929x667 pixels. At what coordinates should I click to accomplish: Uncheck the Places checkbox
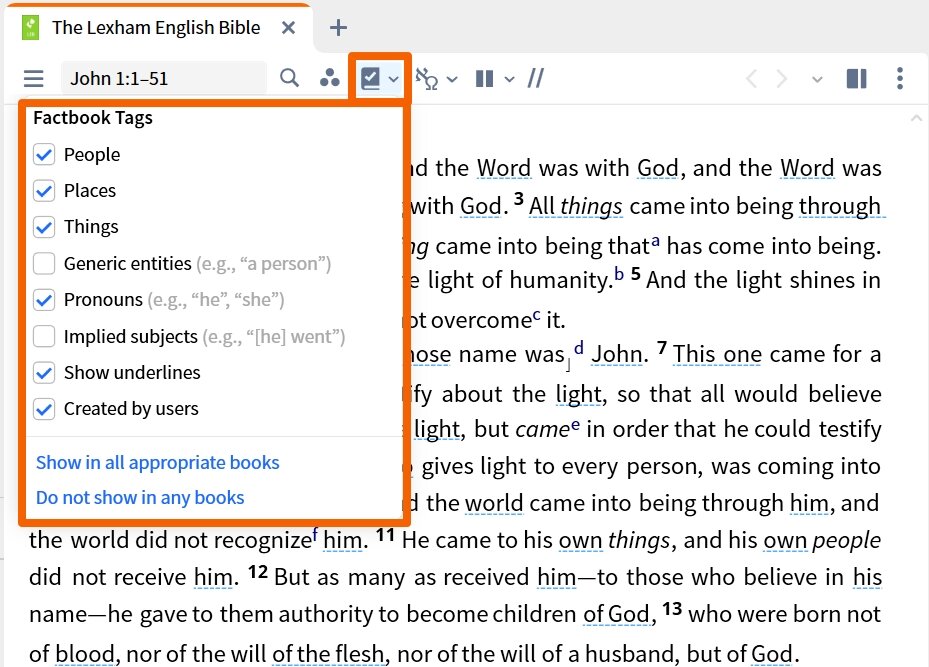(x=44, y=191)
